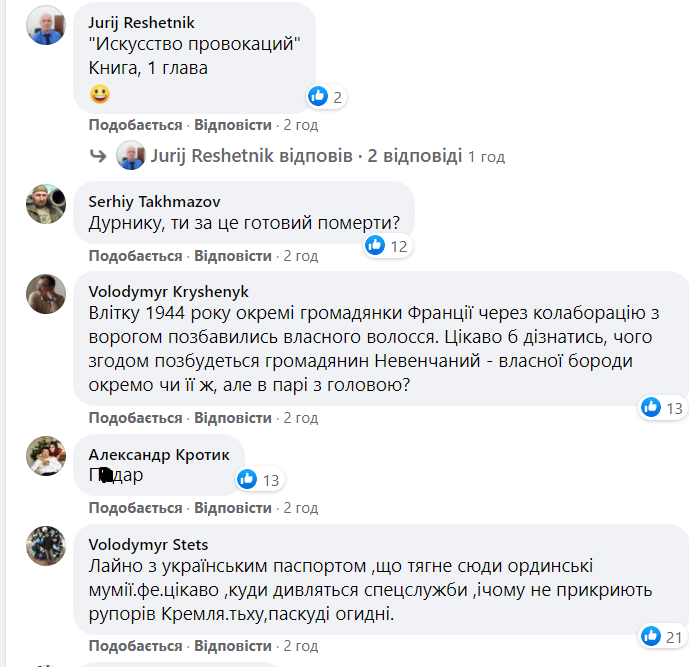Viewport: 689px width, 667px height.
Task: Open Volodymyr Kryshenyk's profile picture
Action: pyautogui.click(x=46, y=294)
